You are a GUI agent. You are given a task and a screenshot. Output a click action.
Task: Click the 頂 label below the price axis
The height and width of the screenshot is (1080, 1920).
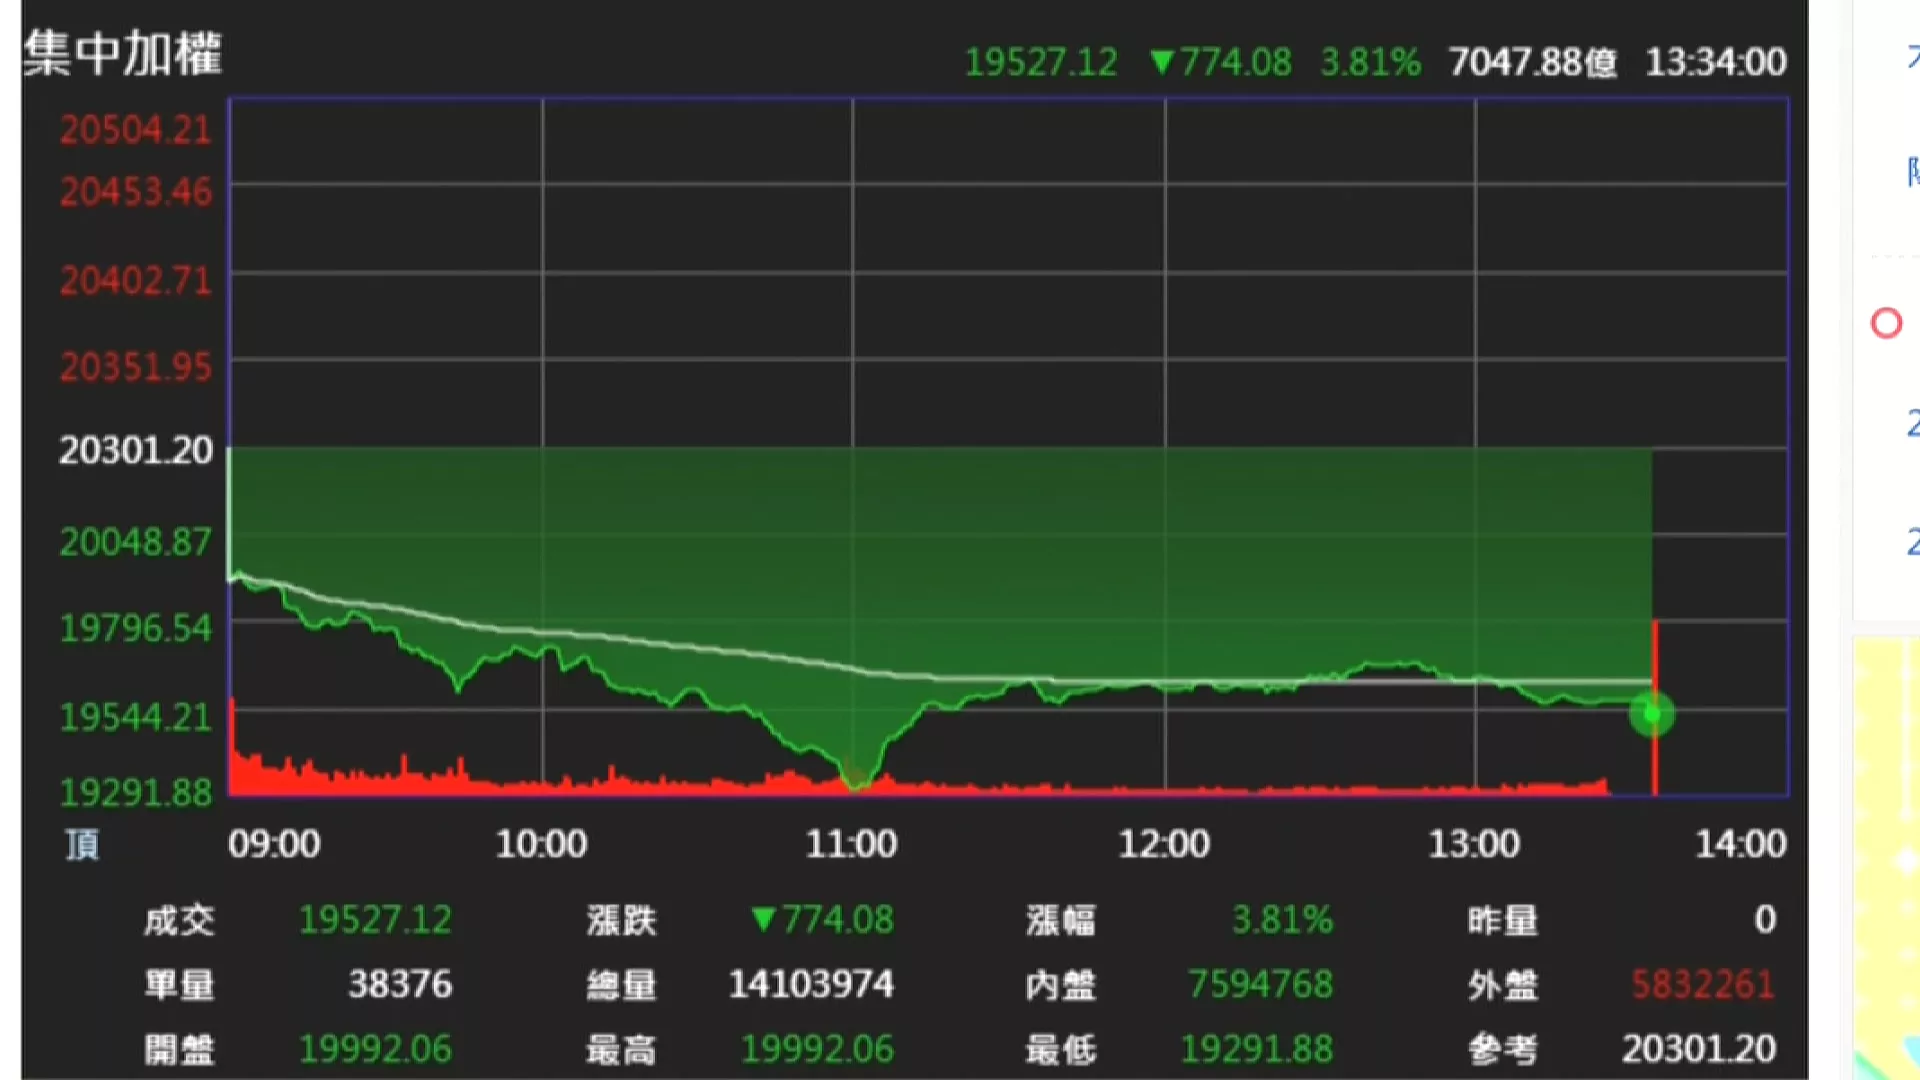click(x=82, y=845)
